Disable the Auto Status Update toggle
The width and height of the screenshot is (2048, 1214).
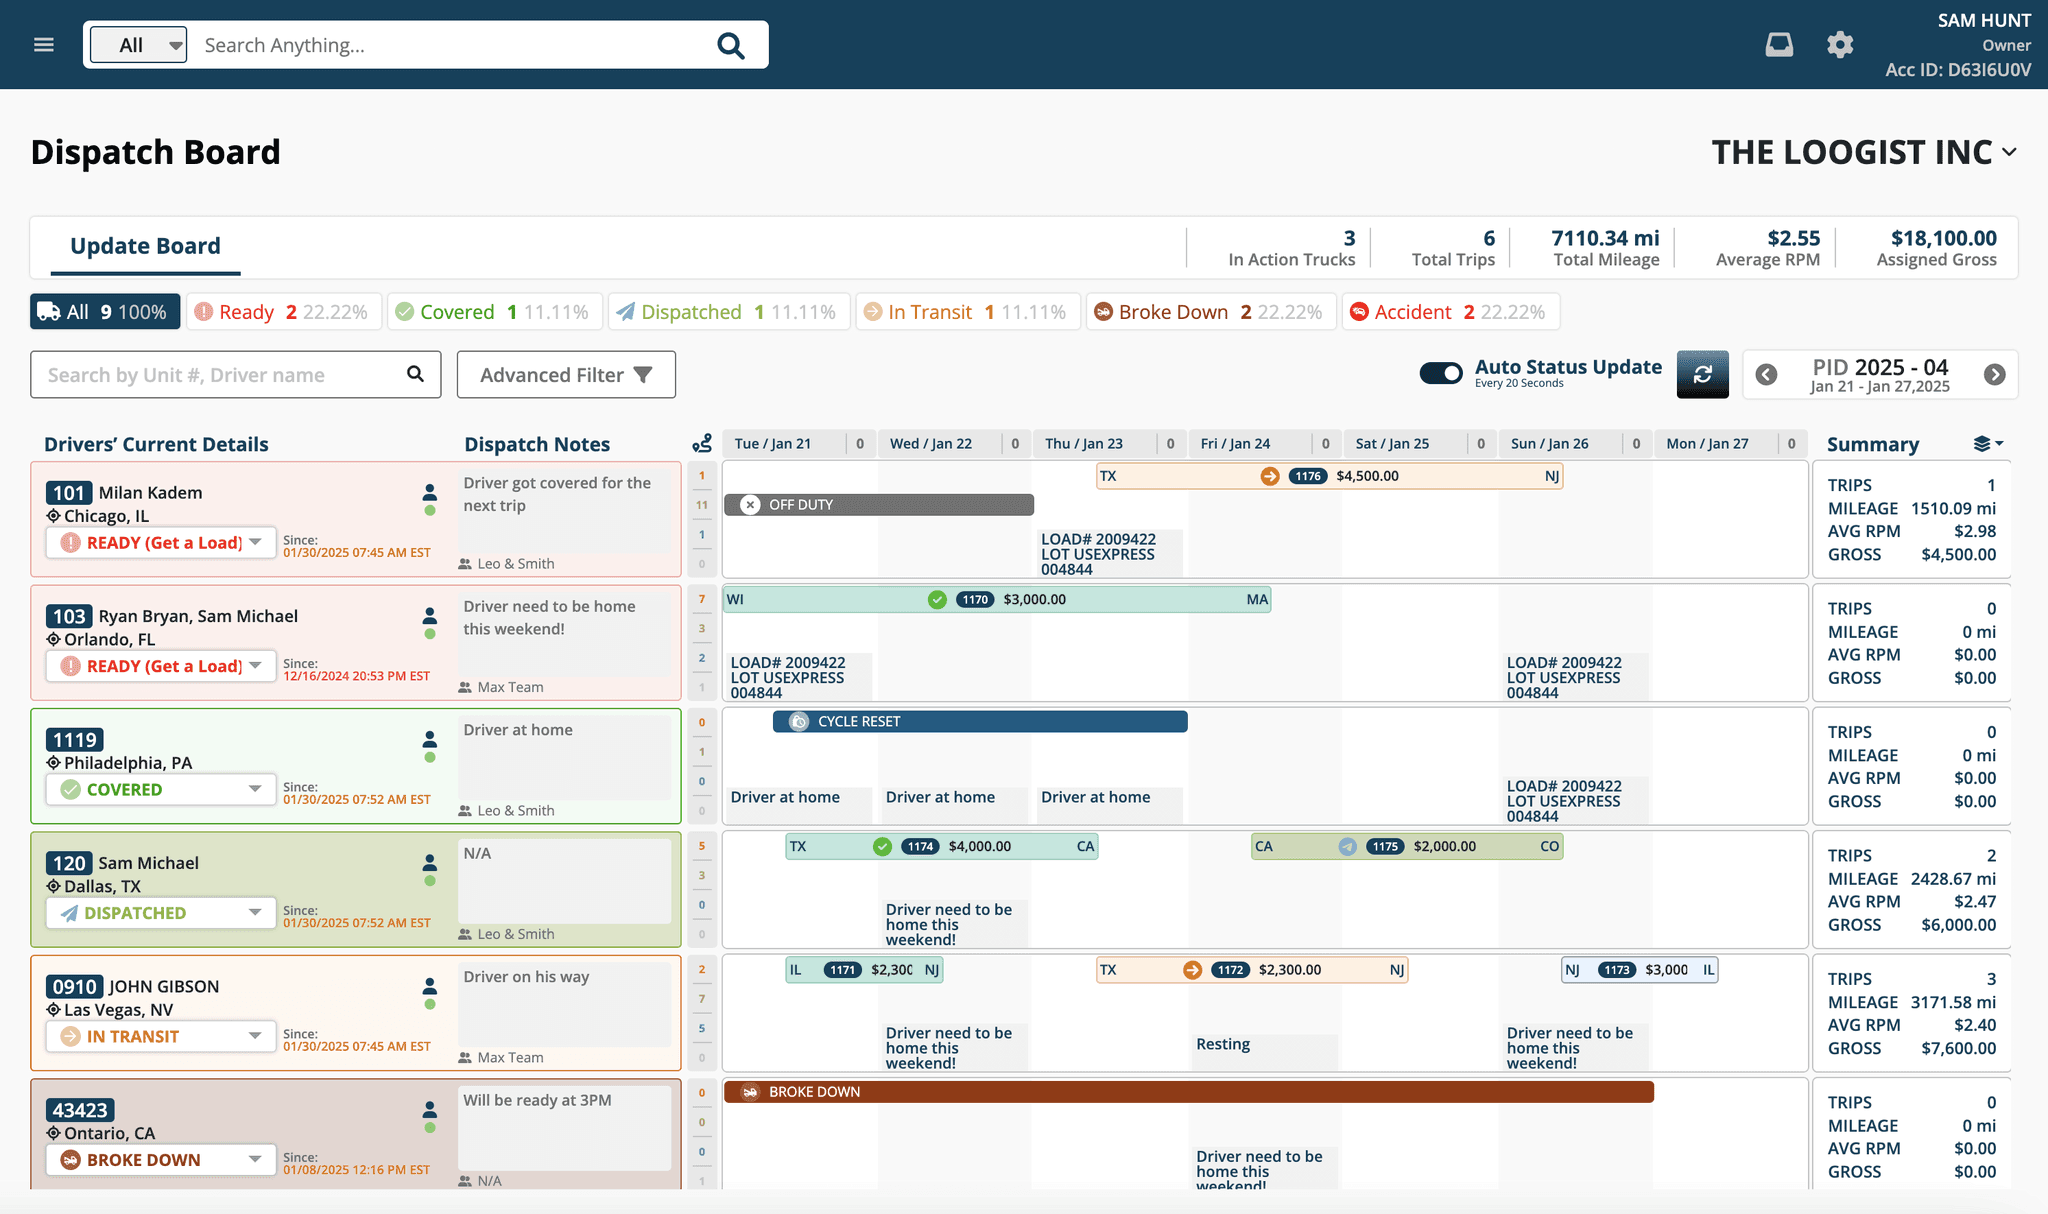[1441, 373]
